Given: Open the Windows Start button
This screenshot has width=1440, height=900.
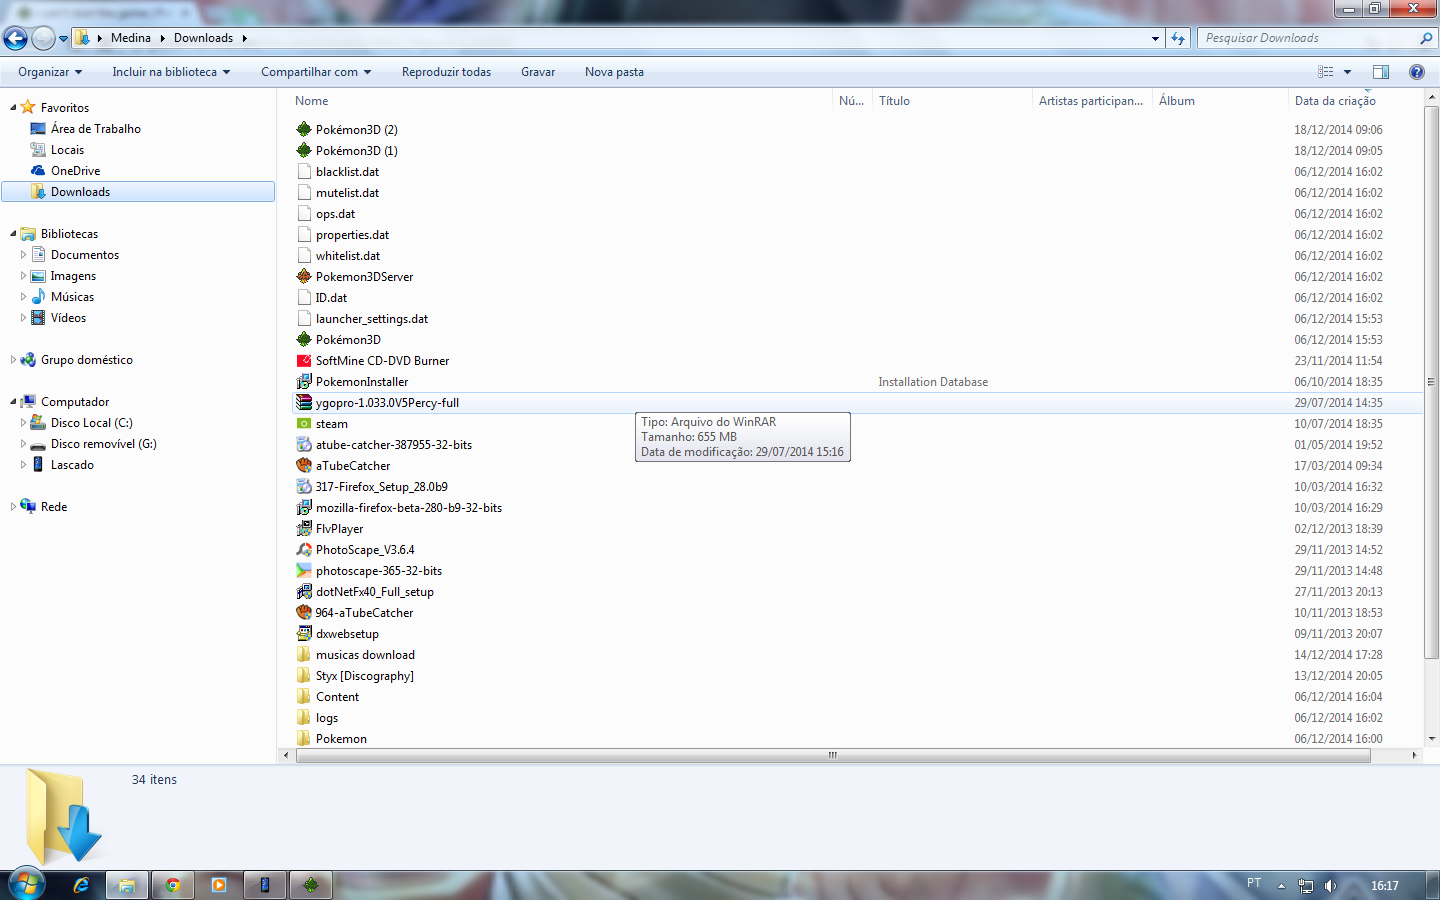Looking at the screenshot, I should coord(27,885).
